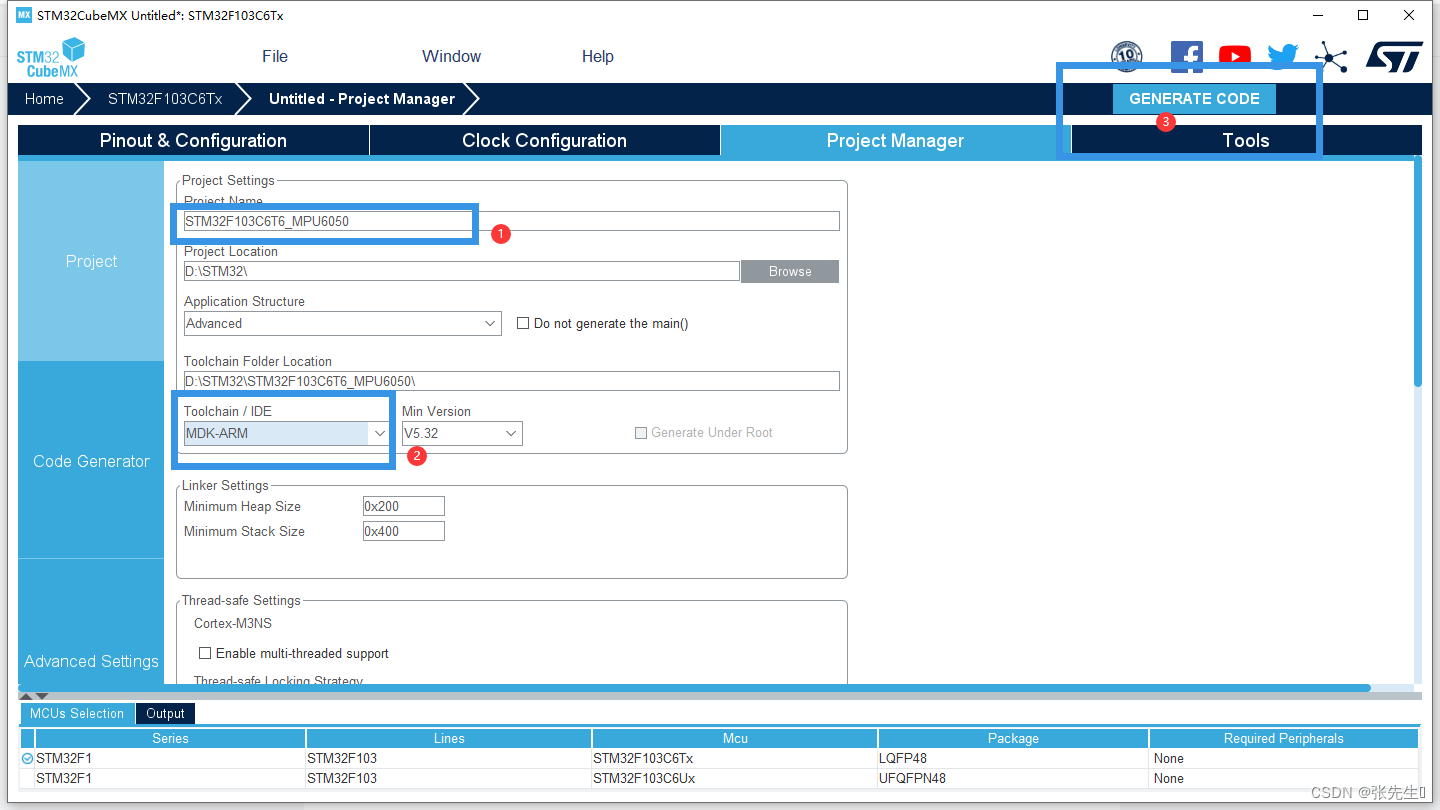
Task: Switch to MCUs Selection bottom tab
Action: 77,713
